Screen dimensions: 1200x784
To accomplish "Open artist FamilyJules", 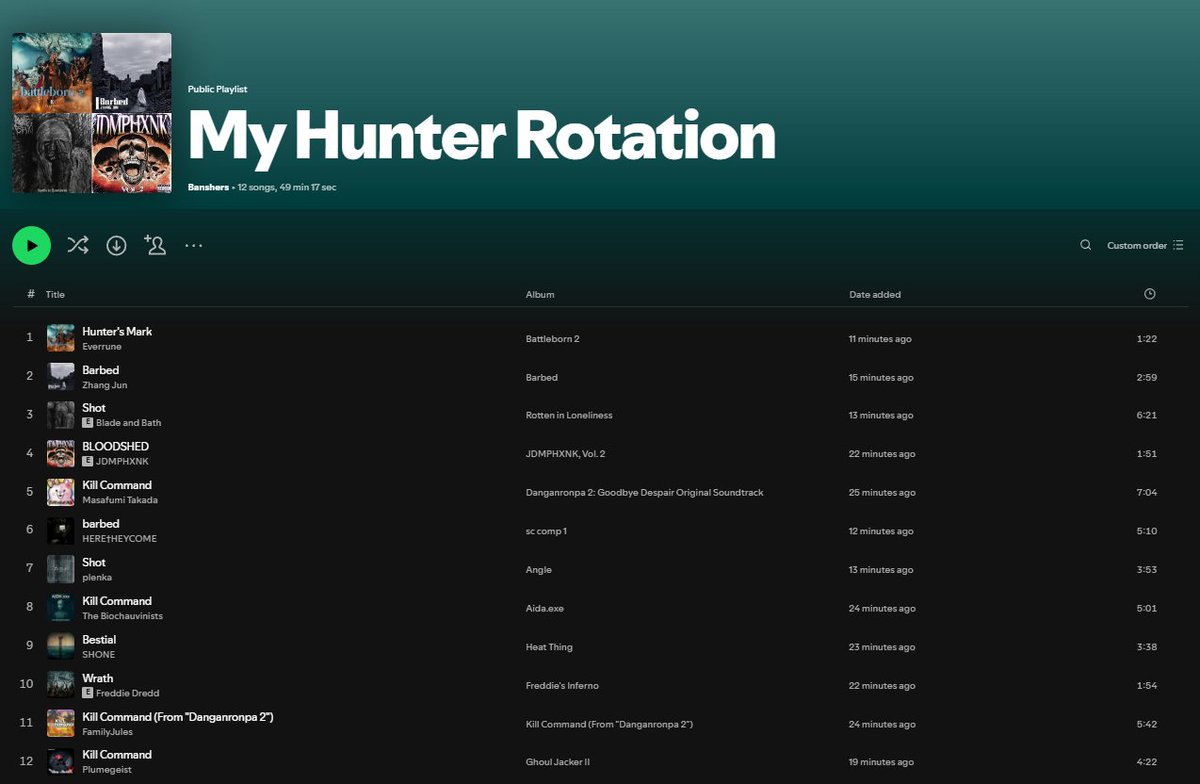I will (107, 732).
